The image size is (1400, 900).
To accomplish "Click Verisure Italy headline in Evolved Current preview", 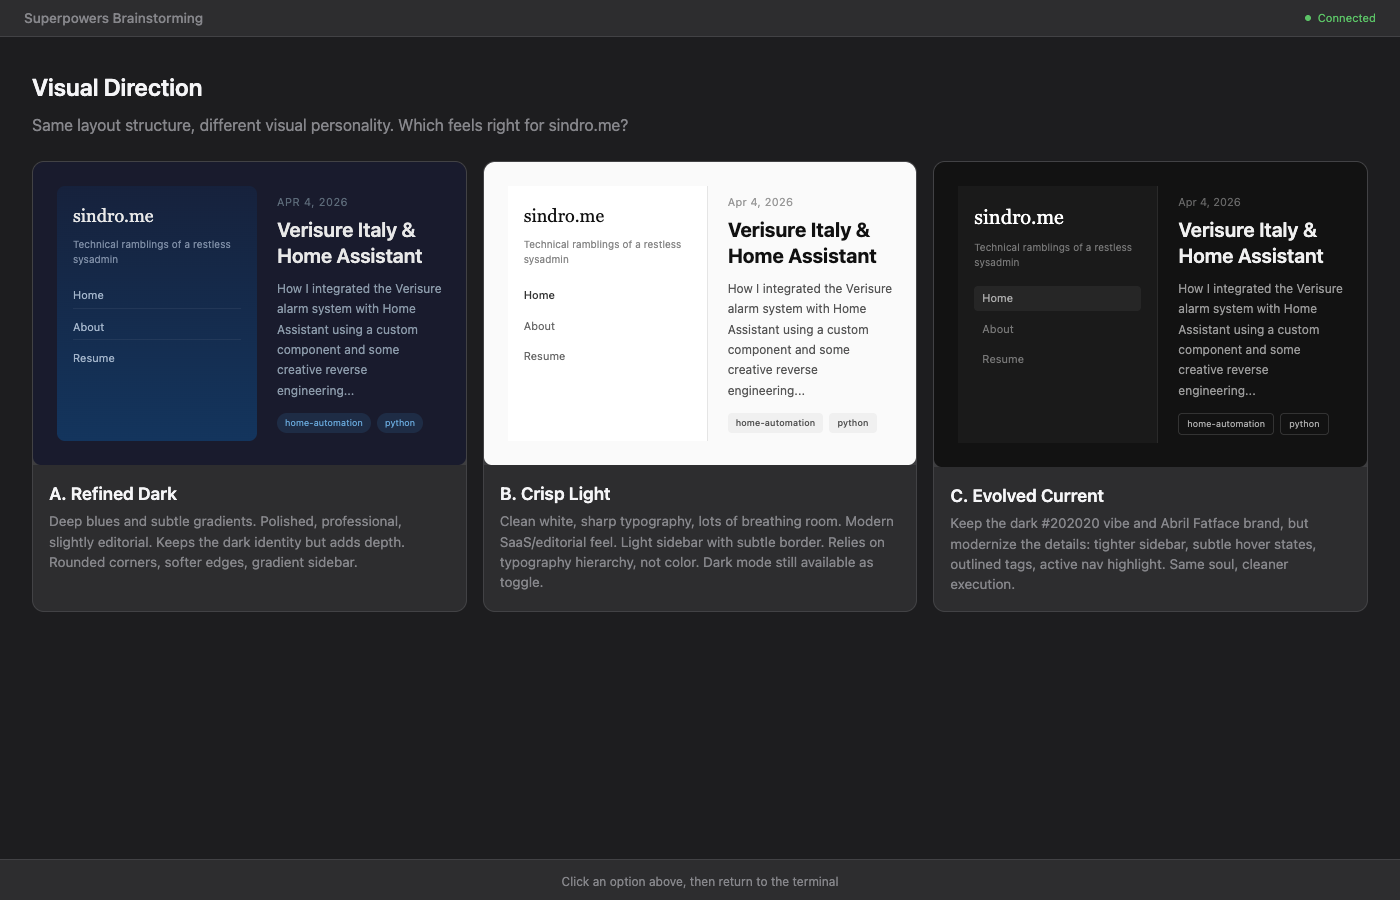I will [1250, 243].
